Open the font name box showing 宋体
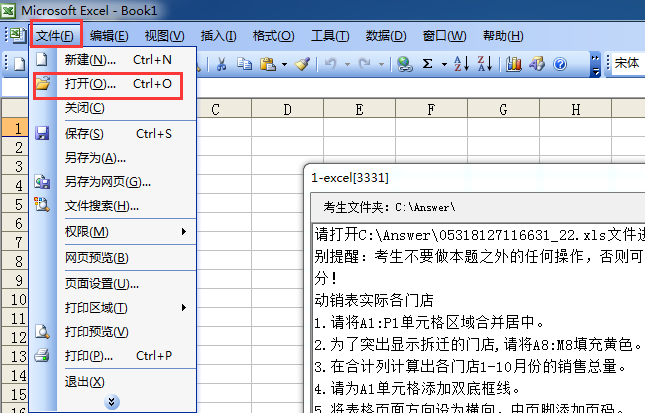 point(627,64)
